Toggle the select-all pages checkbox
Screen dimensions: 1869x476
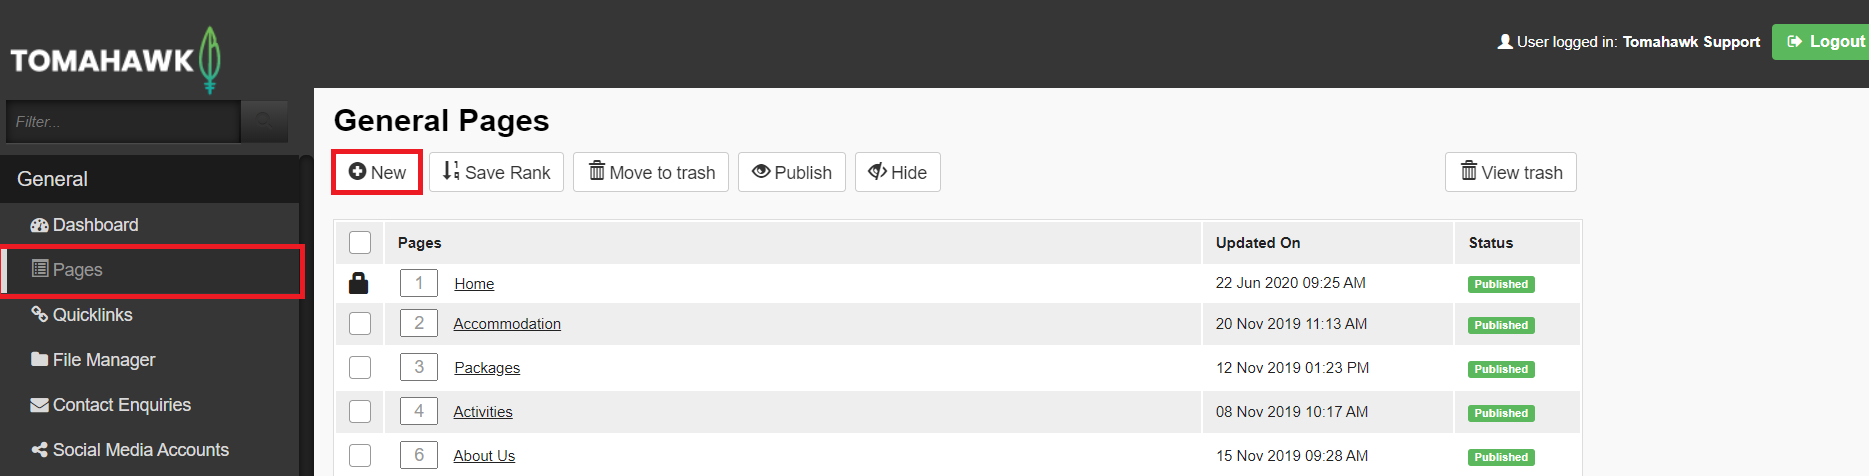360,243
